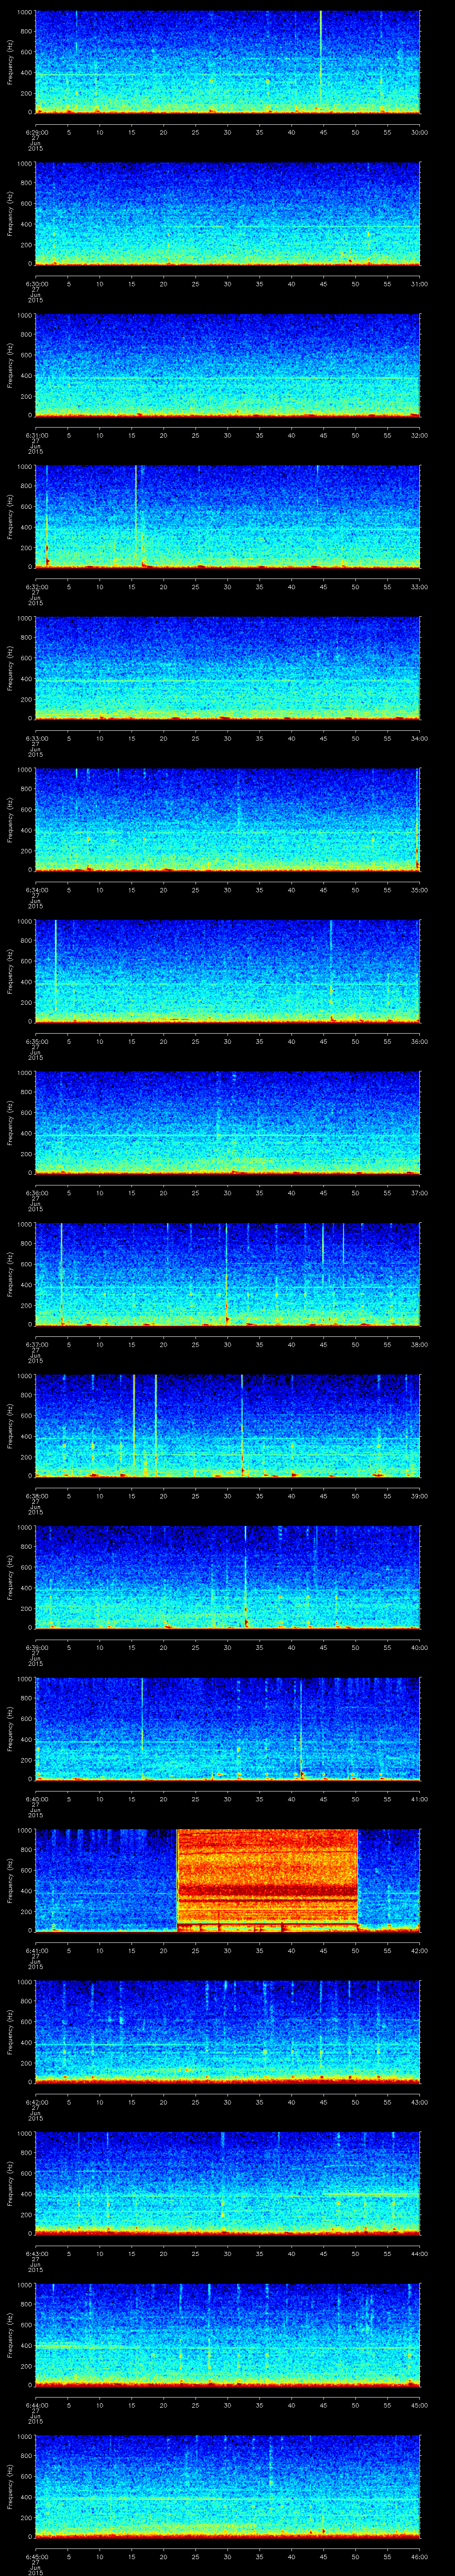Click the 6:42:00 start time label
455x2576 pixels.
37,2102
